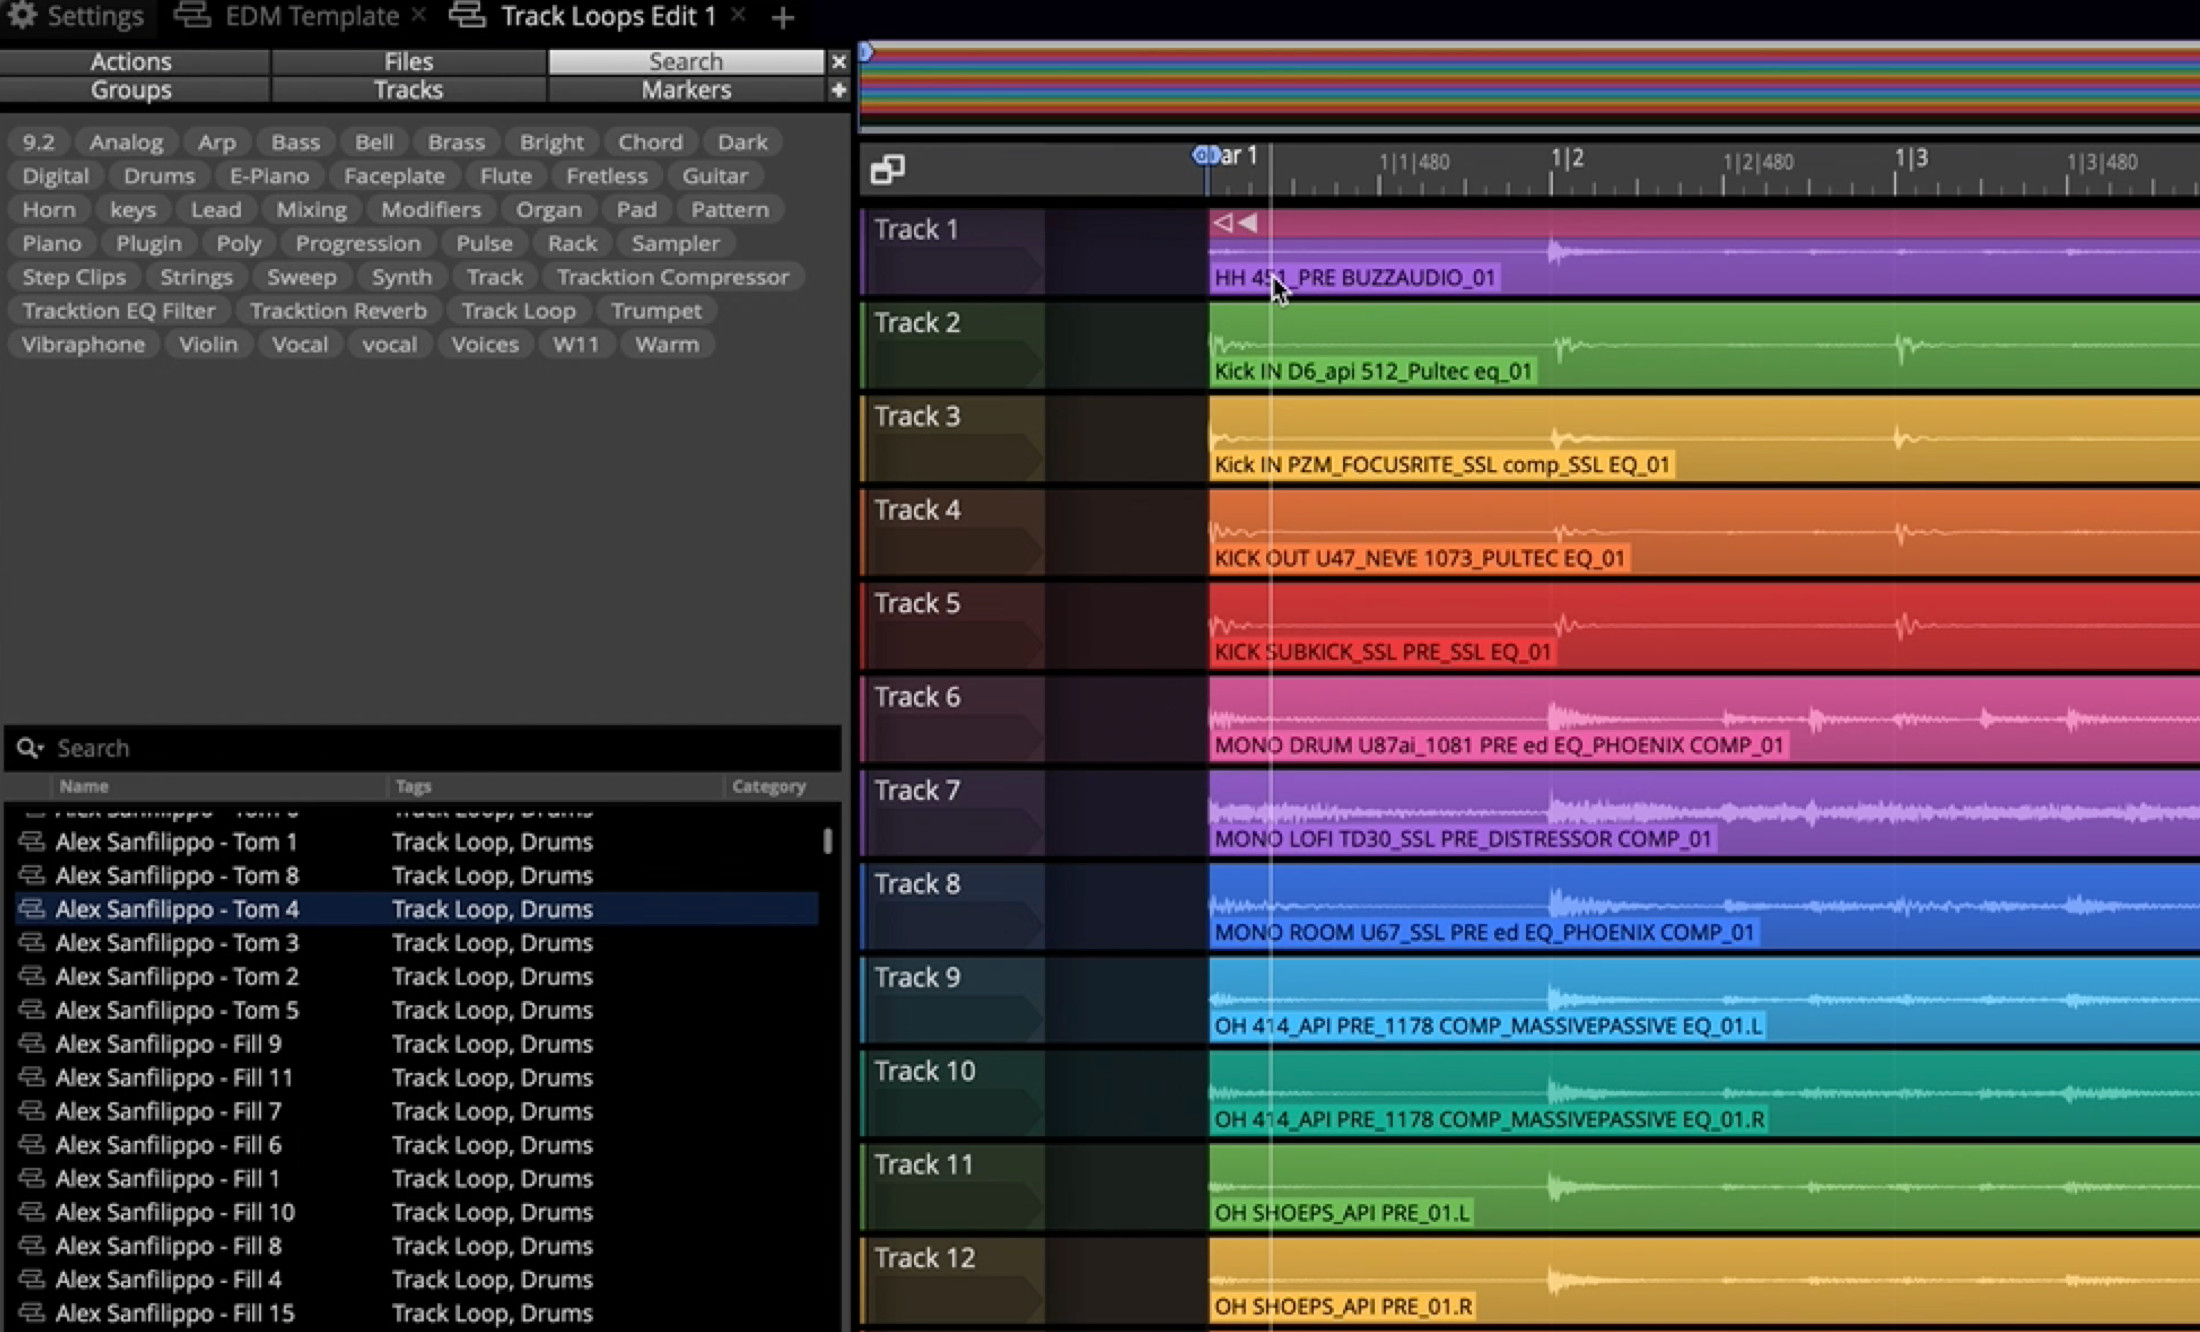Click the plus icon to add new tab
This screenshot has width=2200, height=1332.
click(783, 17)
